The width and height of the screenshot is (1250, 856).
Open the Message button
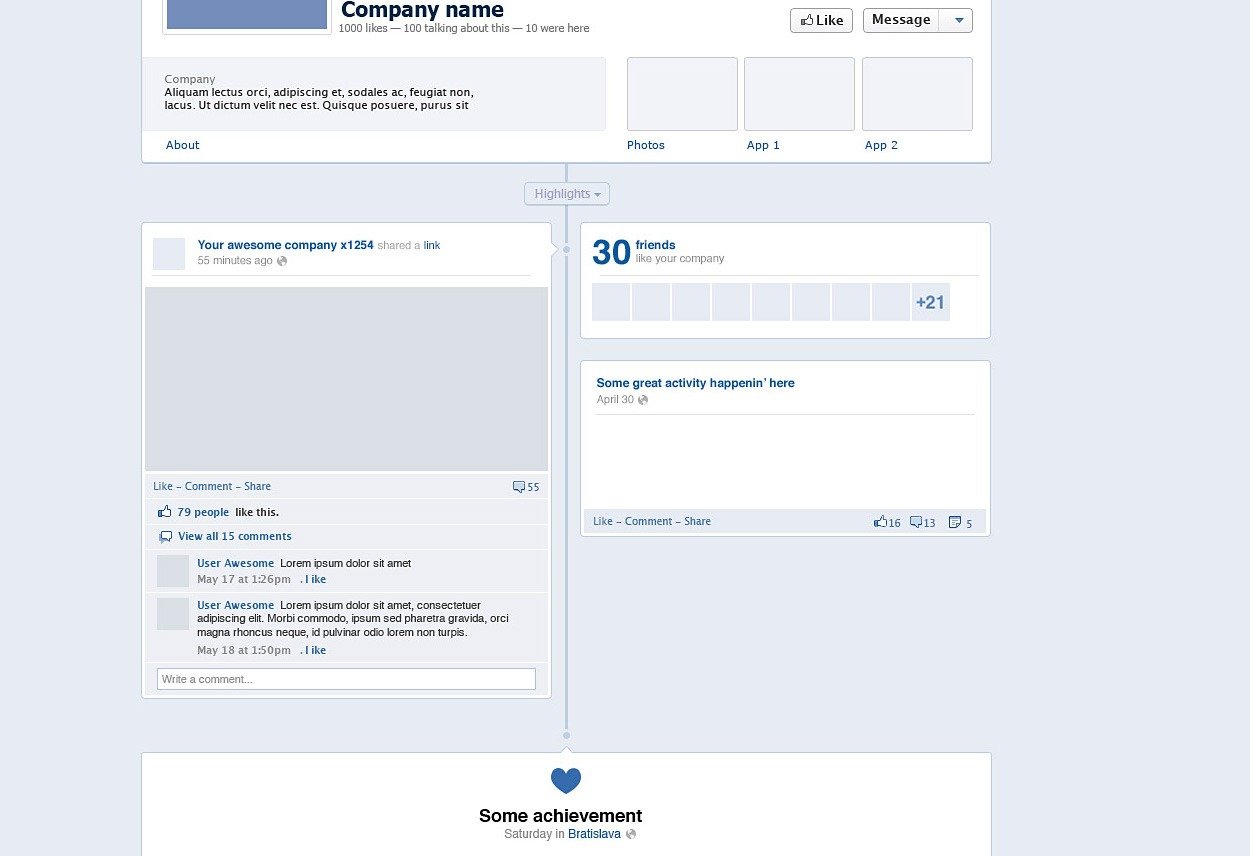(x=901, y=20)
